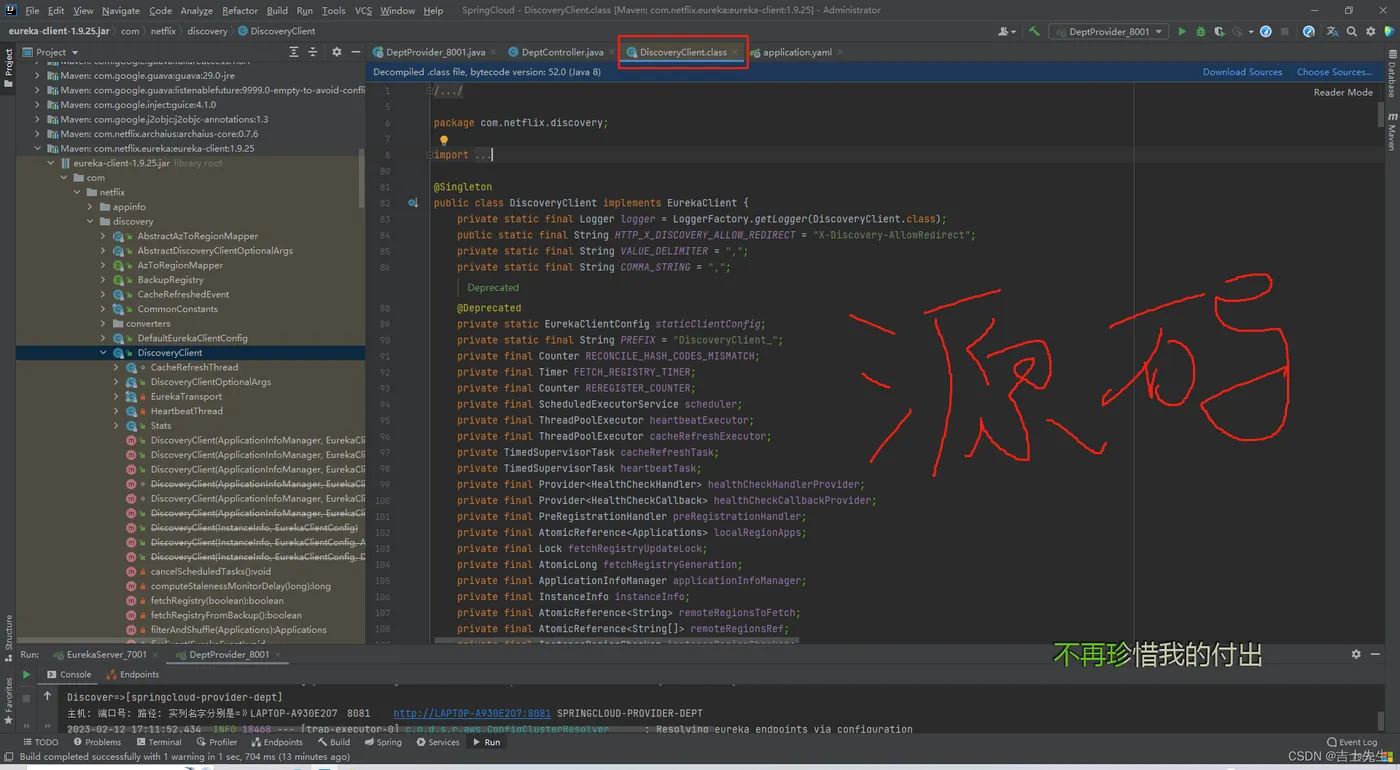Toggle the Terminal tool window button
The height and width of the screenshot is (770, 1400).
pos(158,742)
